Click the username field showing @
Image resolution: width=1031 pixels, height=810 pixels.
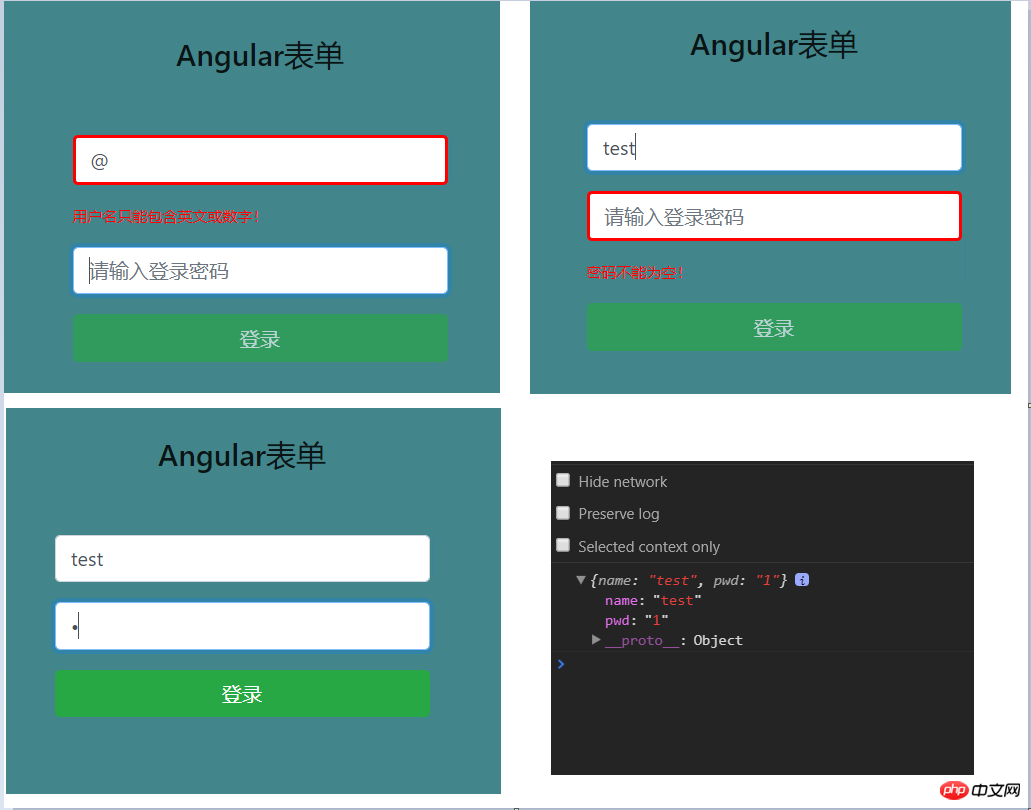pos(260,160)
